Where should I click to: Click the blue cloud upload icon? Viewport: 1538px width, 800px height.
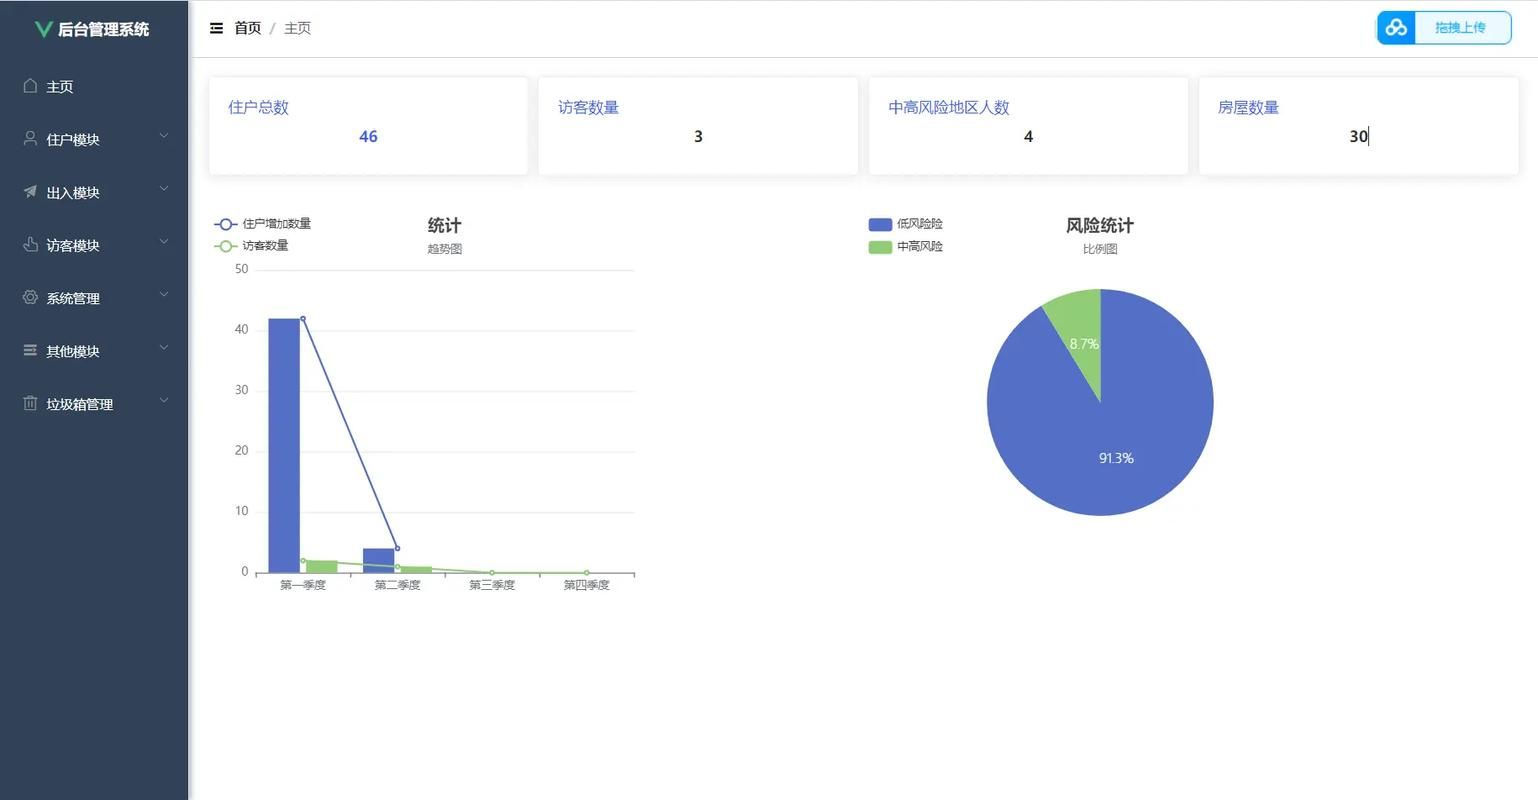(x=1397, y=27)
